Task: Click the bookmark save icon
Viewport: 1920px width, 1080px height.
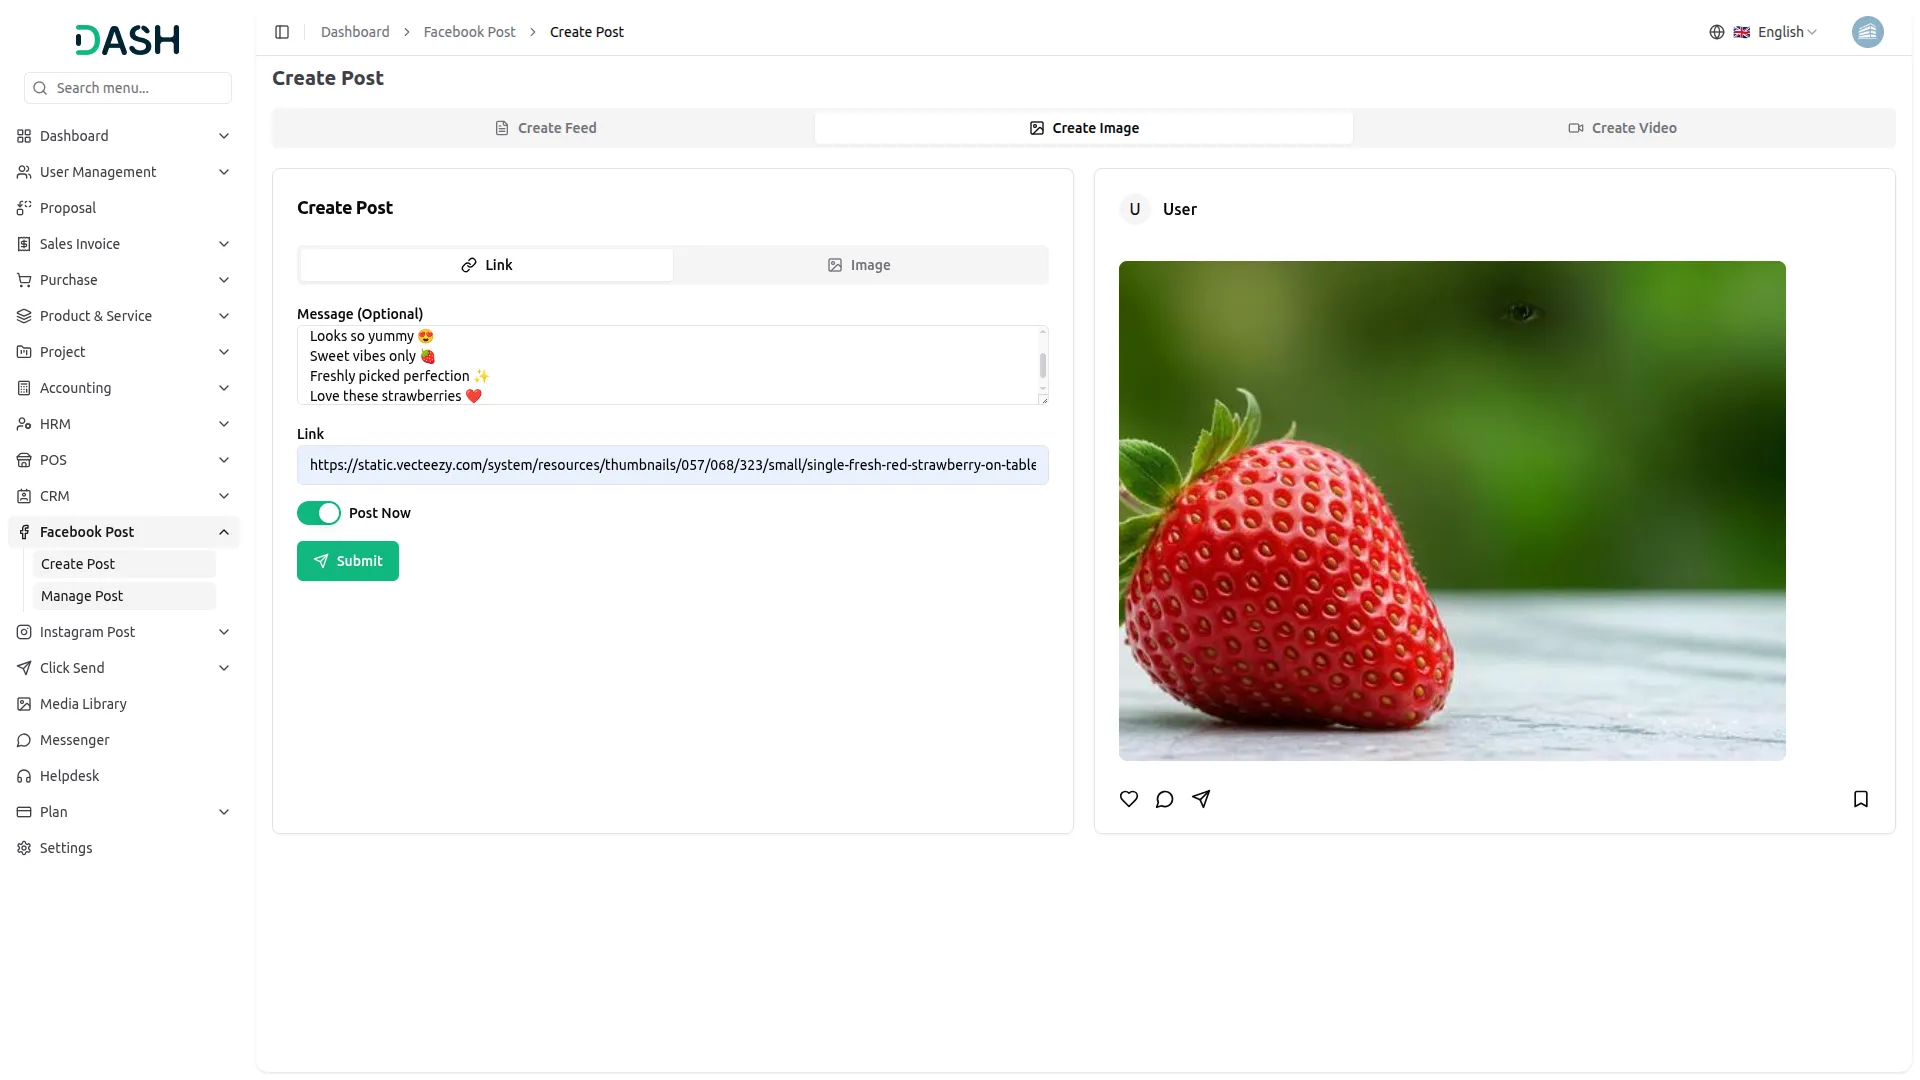Action: (1861, 799)
